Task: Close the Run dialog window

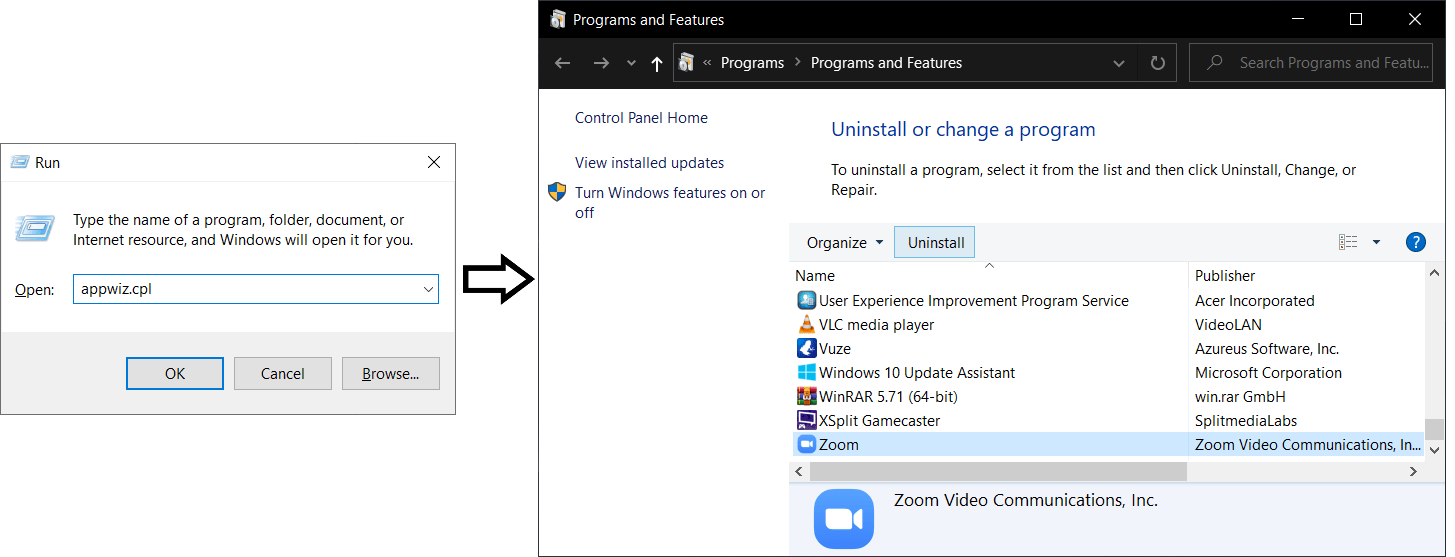Action: point(433,162)
